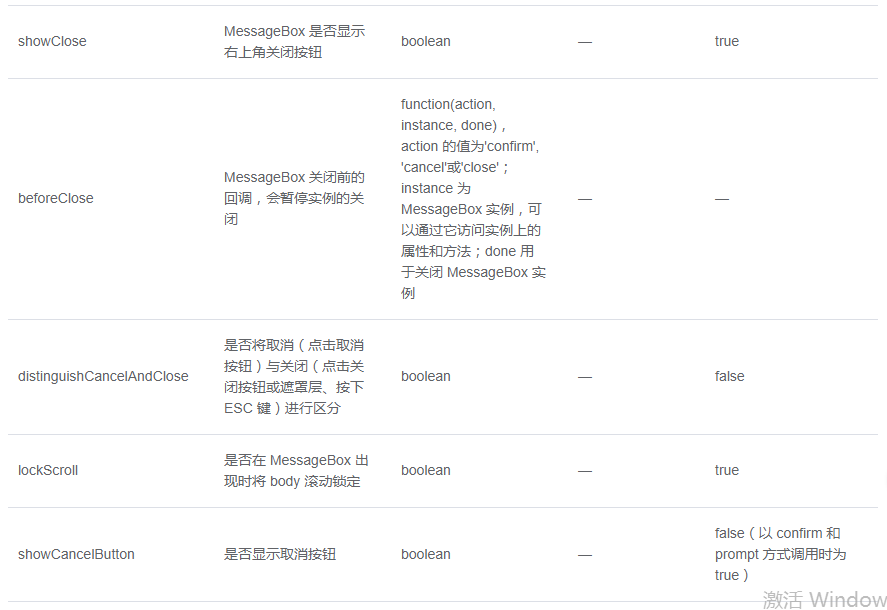Viewport: 887px width, 610px height.
Task: Click the boolean type in showClose row
Action: 426,41
